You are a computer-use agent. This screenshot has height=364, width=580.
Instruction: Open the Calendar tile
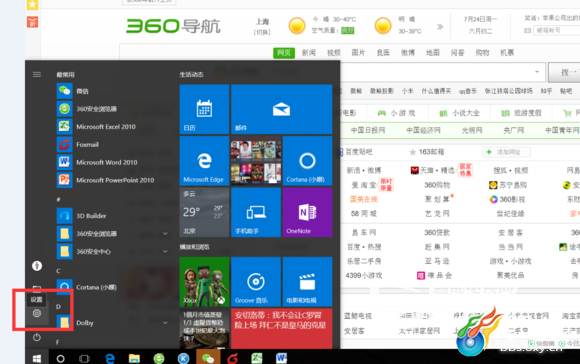pyautogui.click(x=204, y=109)
